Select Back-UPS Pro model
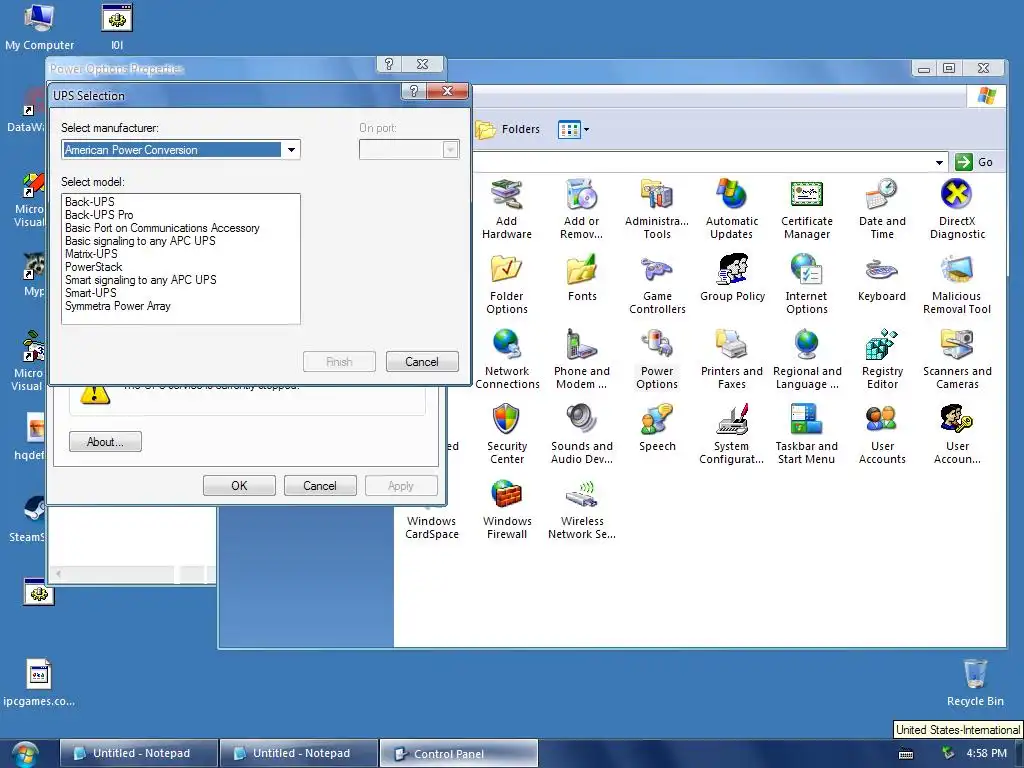 pyautogui.click(x=99, y=215)
